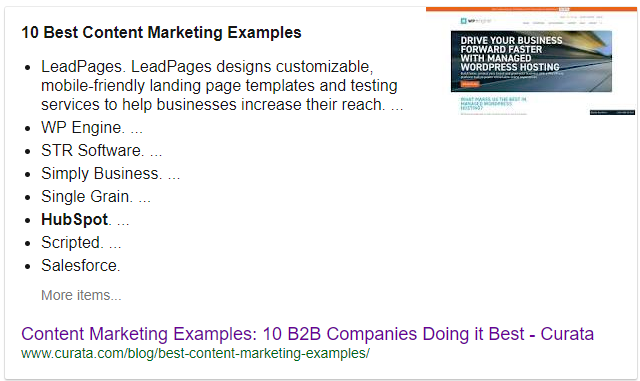This screenshot has width=640, height=381.
Task: Click the green curata.com blog URL
Action: (196, 353)
